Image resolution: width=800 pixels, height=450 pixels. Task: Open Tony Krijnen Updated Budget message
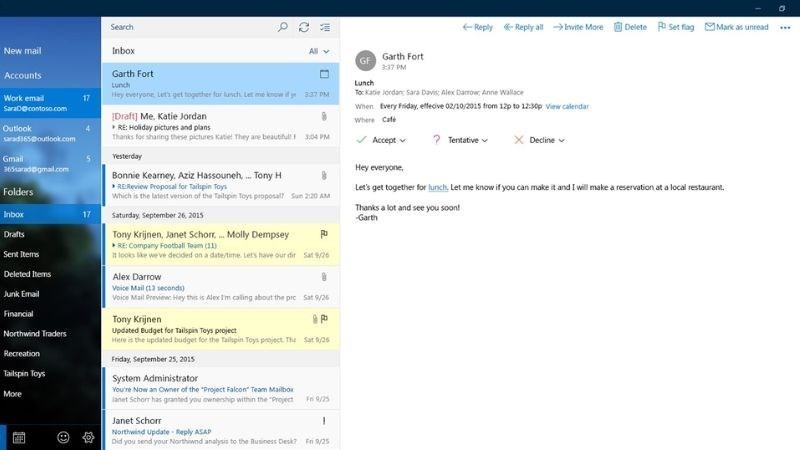tap(220, 329)
